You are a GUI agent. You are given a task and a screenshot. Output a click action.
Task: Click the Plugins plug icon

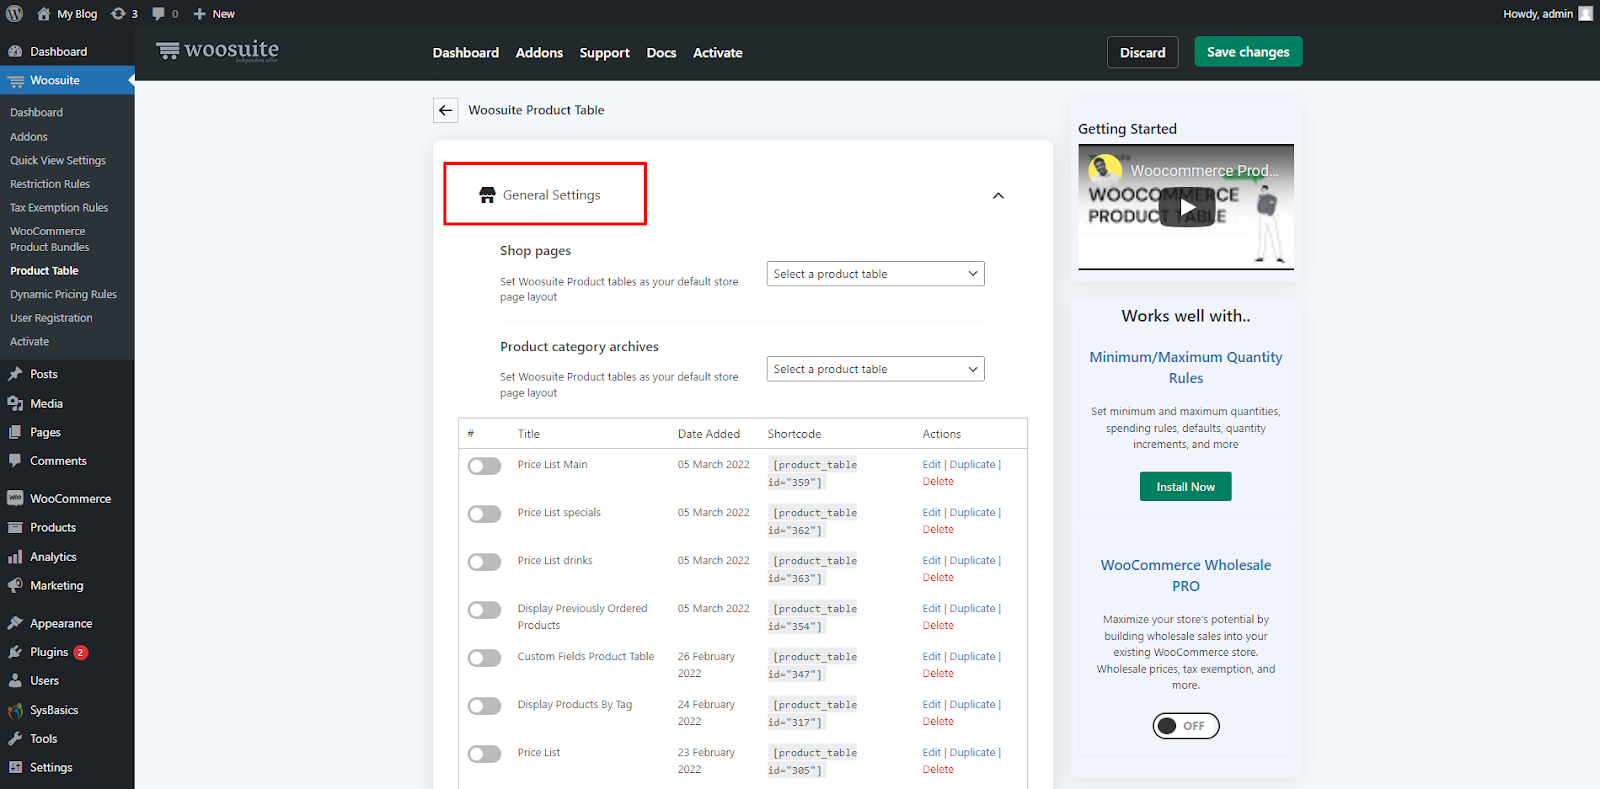[15, 652]
